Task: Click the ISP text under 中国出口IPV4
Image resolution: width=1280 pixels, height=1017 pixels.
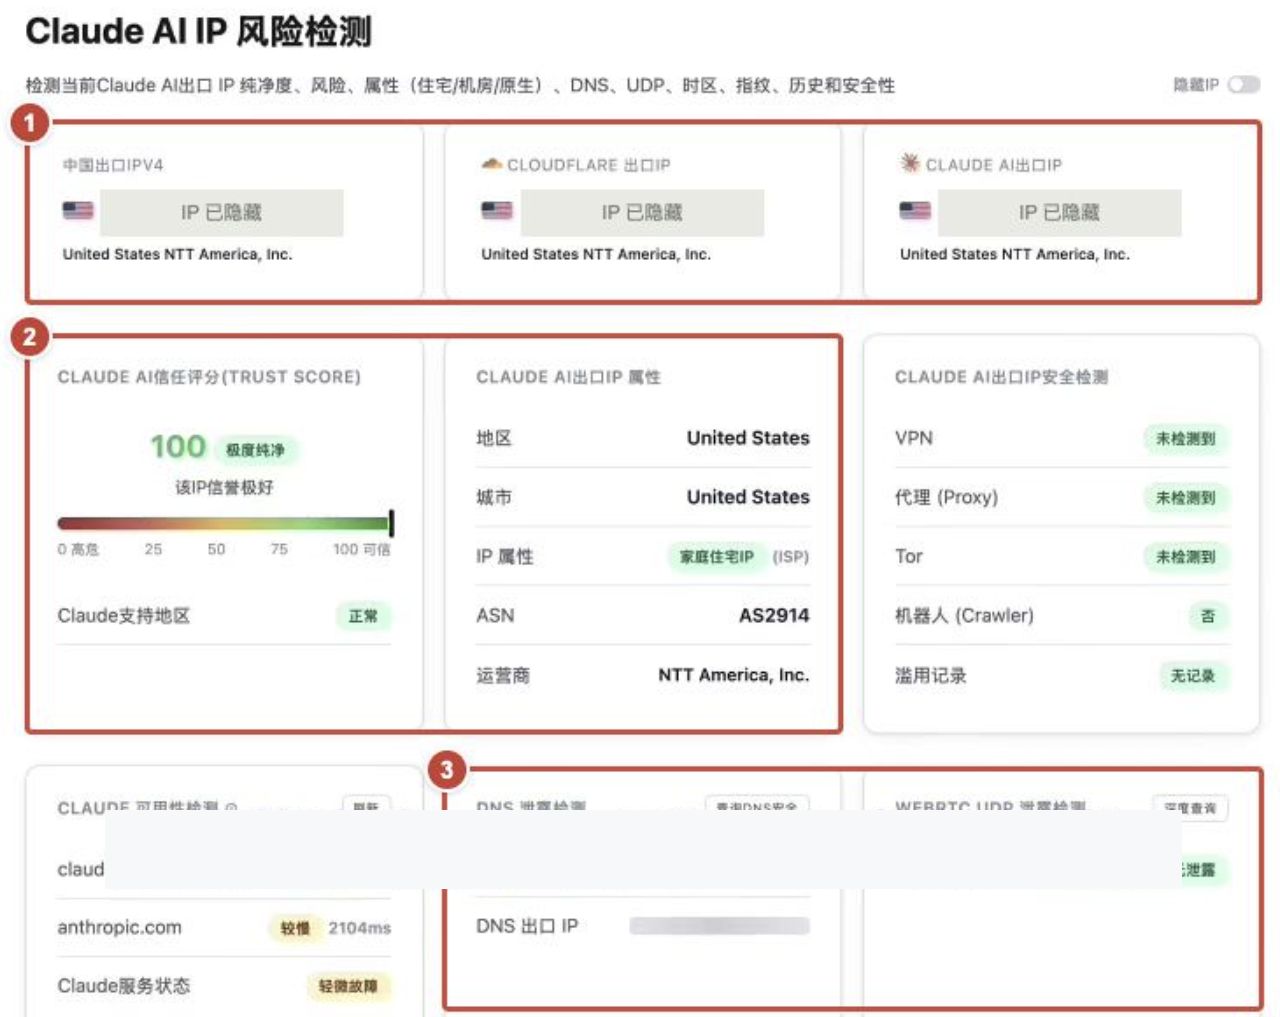Action: [178, 254]
